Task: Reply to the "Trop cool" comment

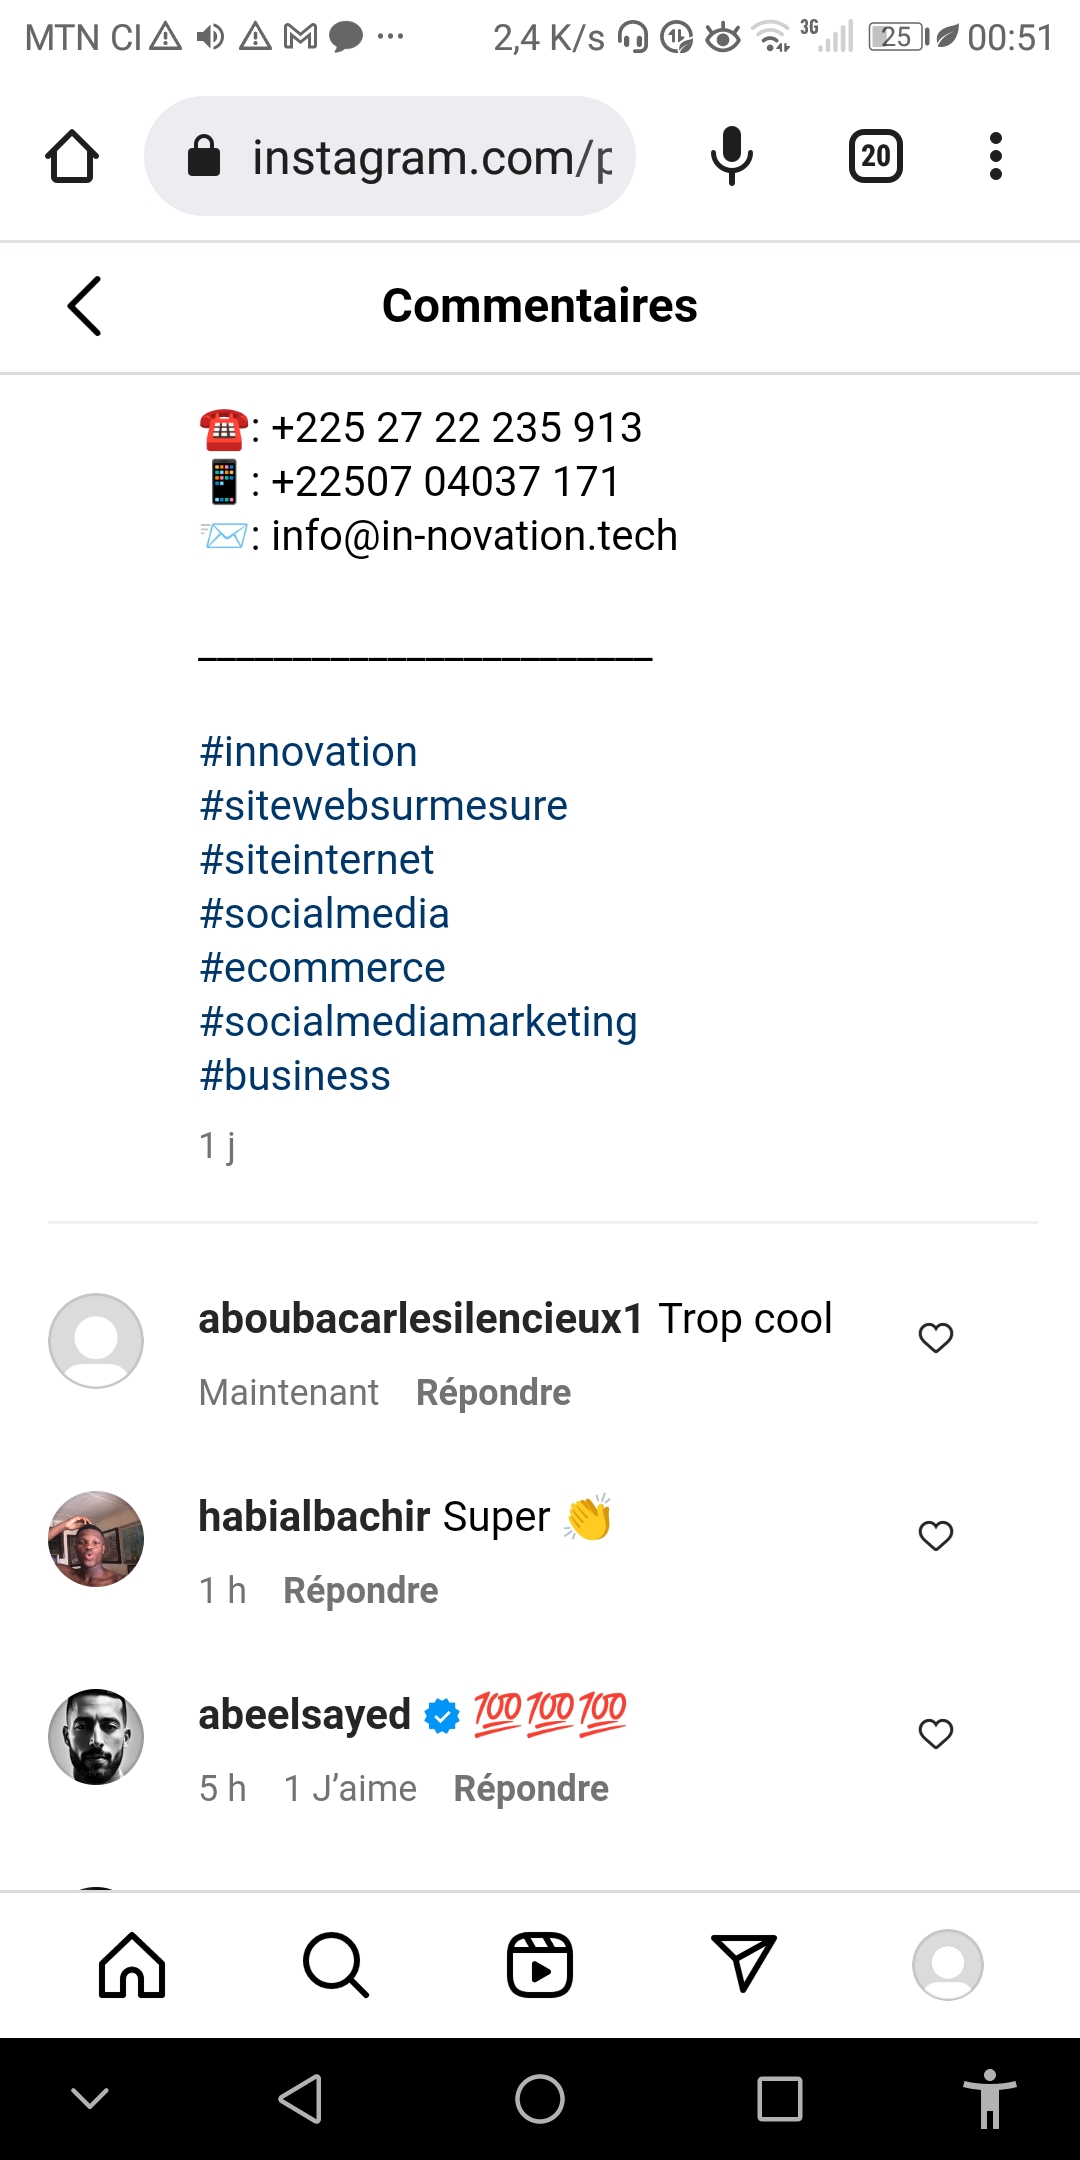Action: [493, 1393]
